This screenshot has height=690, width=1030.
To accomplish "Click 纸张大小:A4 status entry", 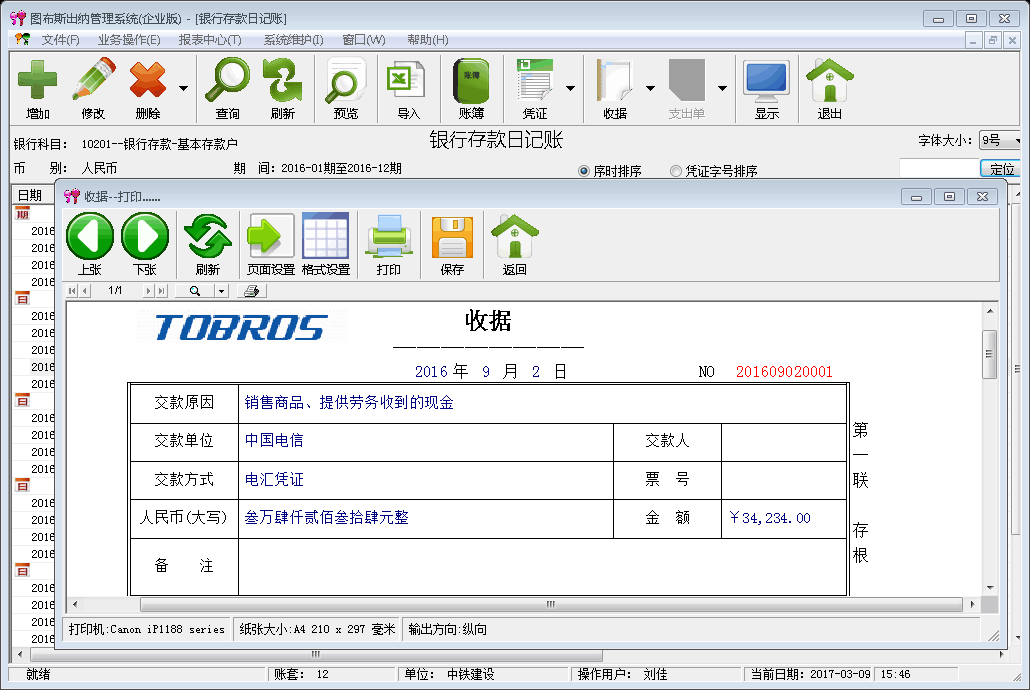I will point(317,630).
